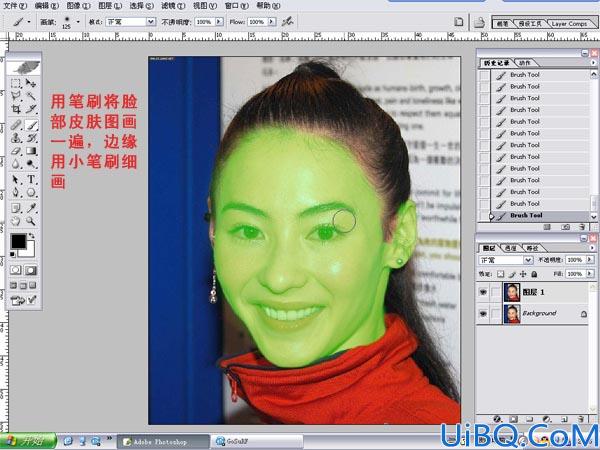Viewport: 600px width, 450px height.
Task: Switch to the 通道 (Channels) tab
Action: (x=511, y=248)
